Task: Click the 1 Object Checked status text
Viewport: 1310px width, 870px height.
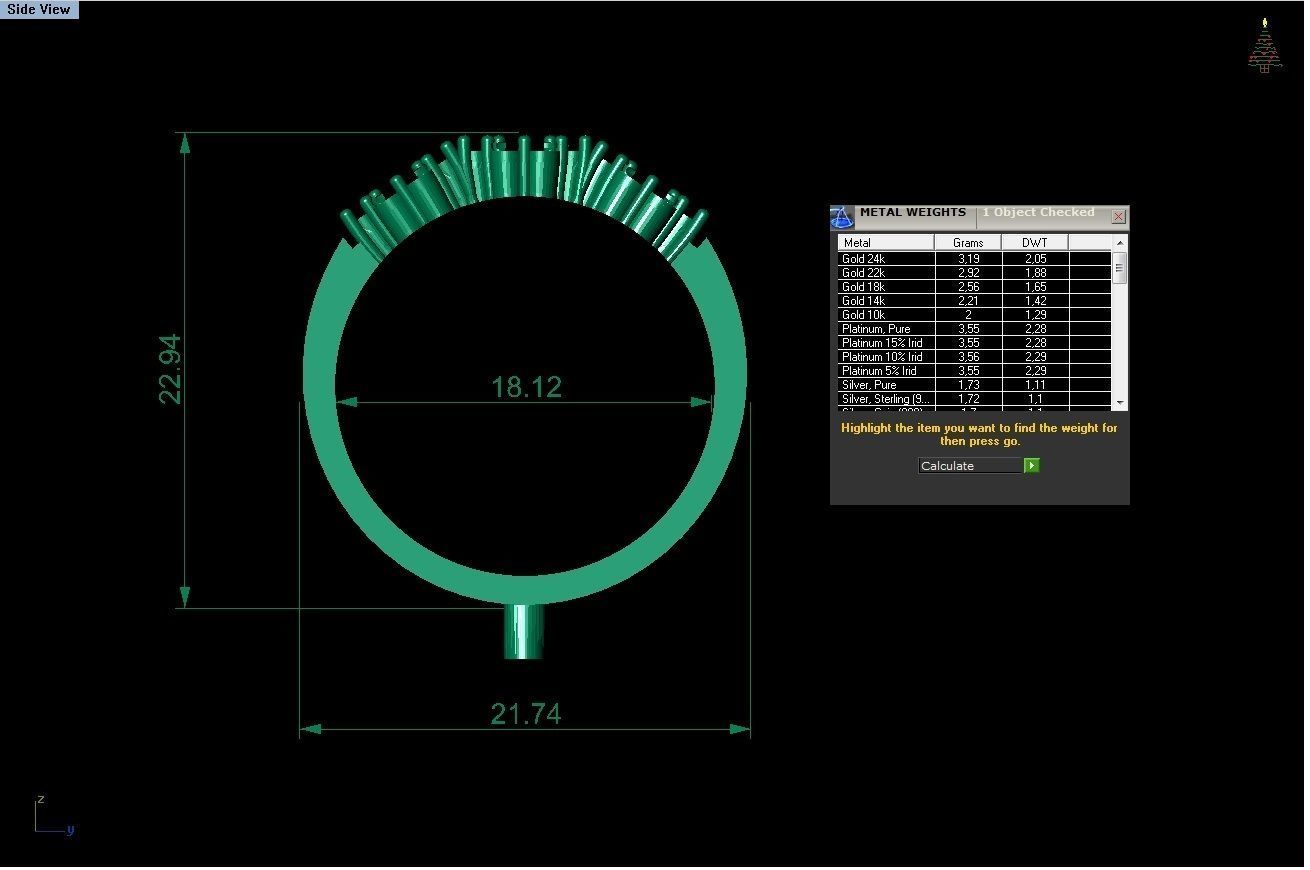Action: [x=1038, y=212]
